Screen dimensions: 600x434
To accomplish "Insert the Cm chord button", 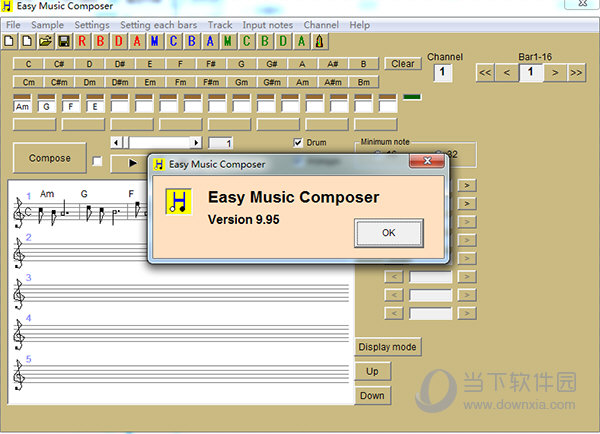I will tap(28, 82).
